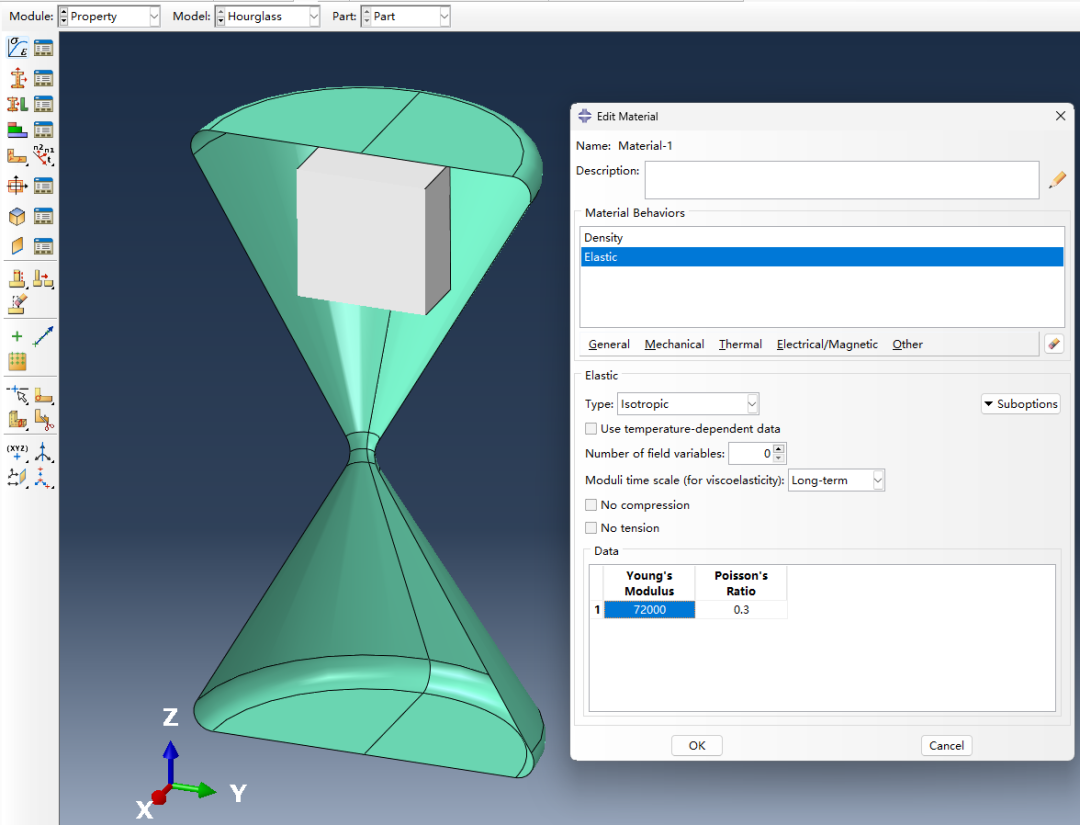1080x825 pixels.
Task: Open the Section Assignment Manager
Action: tap(43, 104)
